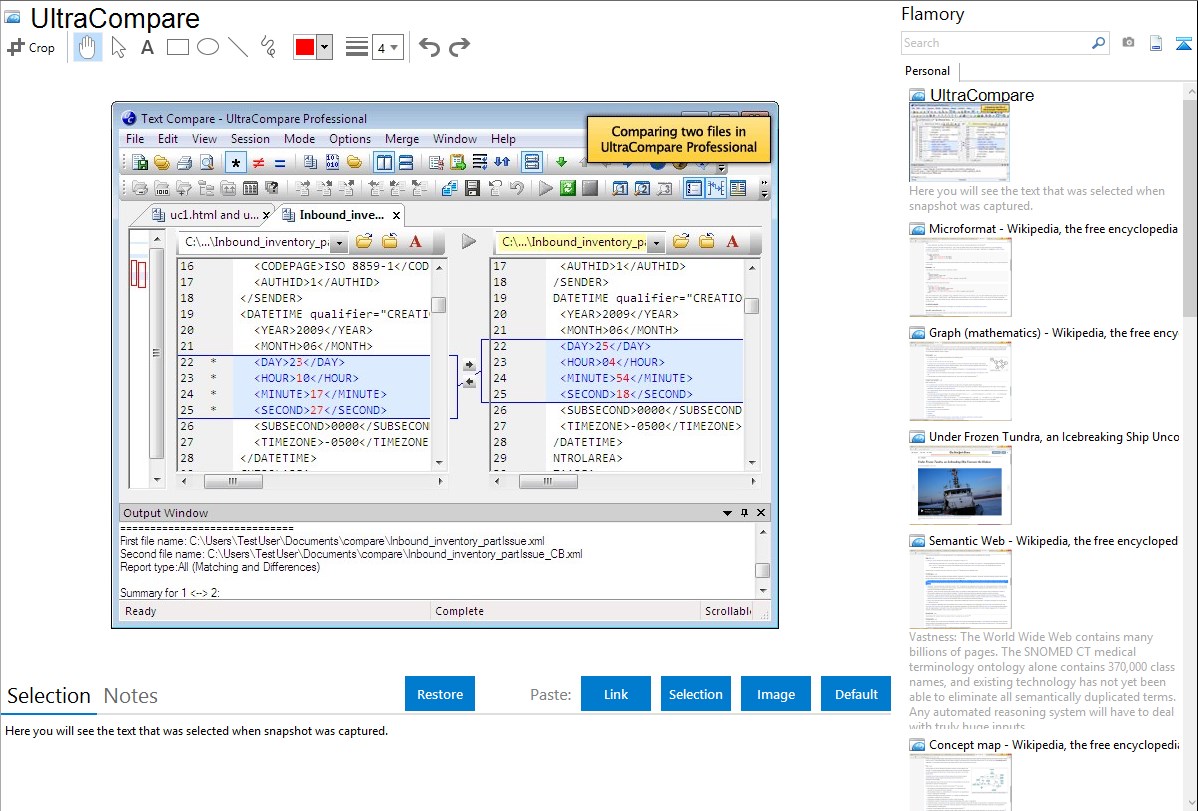
Task: Open the Under Frozen Tundra snapshot thumbnail
Action: pyautogui.click(x=960, y=485)
